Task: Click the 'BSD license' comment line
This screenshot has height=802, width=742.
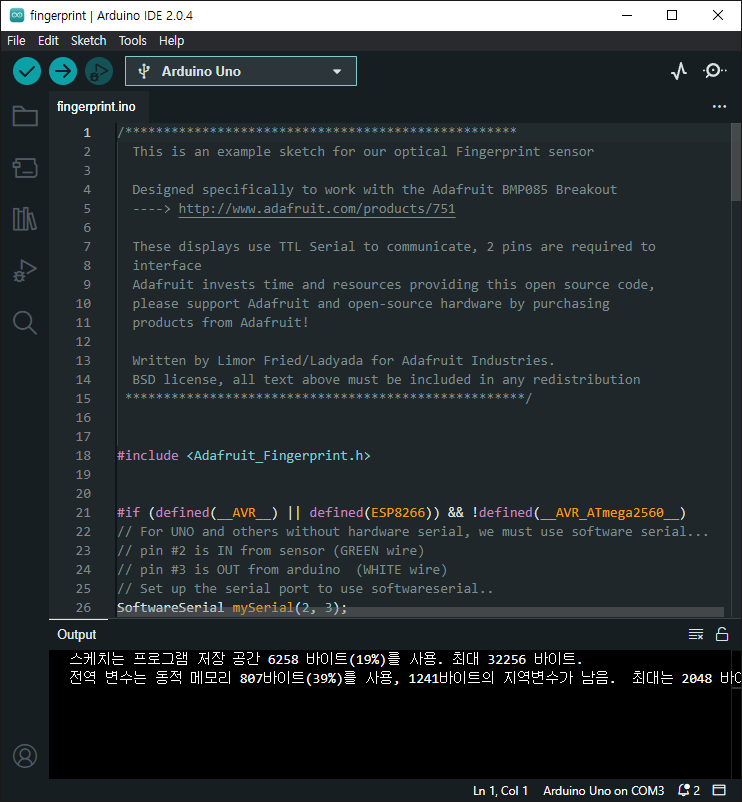Action: point(386,380)
